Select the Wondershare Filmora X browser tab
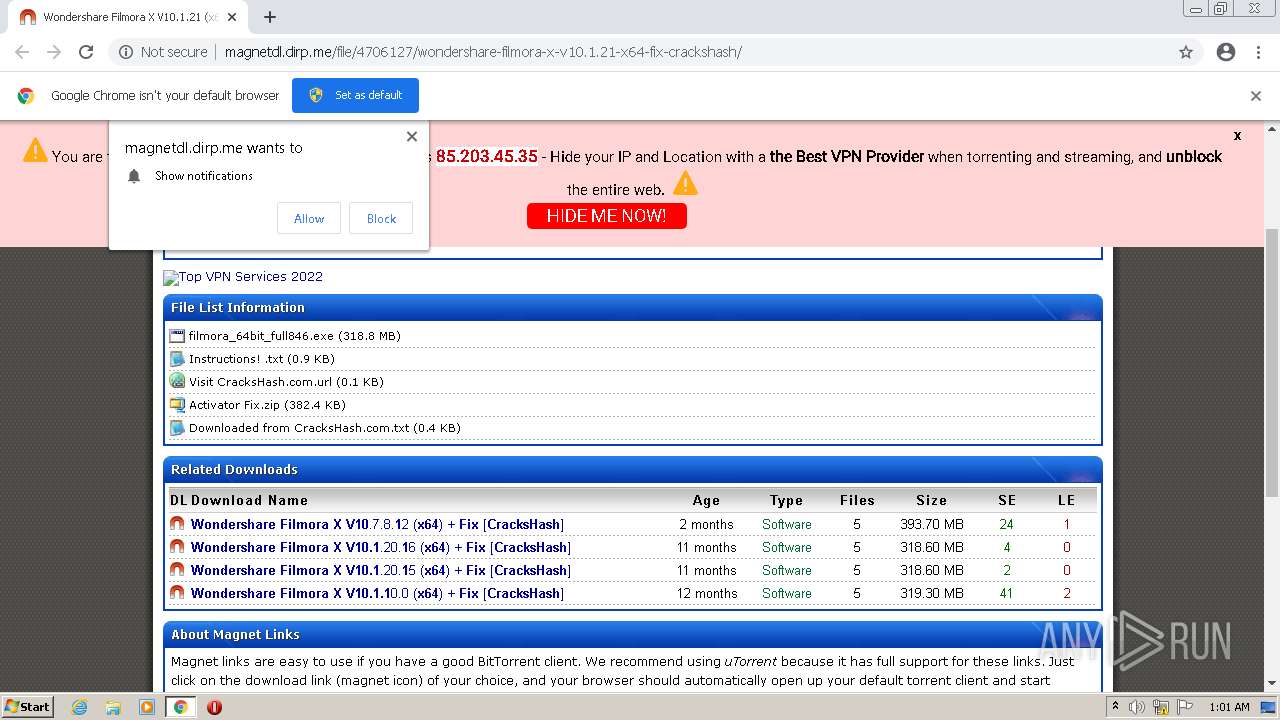1280x720 pixels. click(x=130, y=18)
